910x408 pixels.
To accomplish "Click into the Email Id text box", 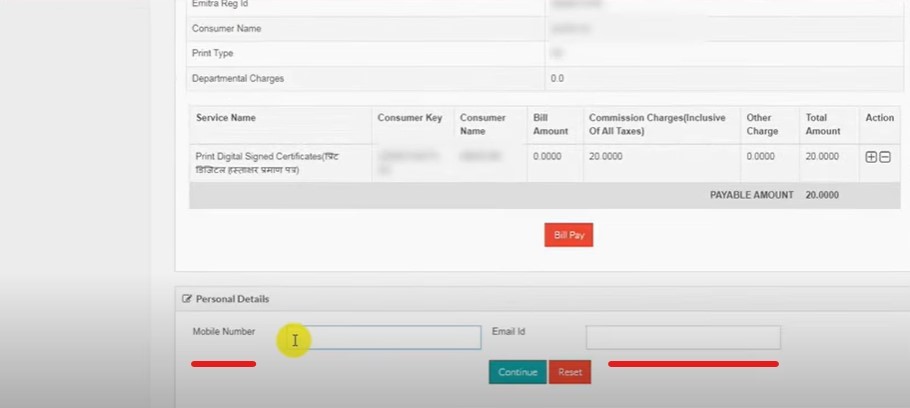I will tap(682, 337).
